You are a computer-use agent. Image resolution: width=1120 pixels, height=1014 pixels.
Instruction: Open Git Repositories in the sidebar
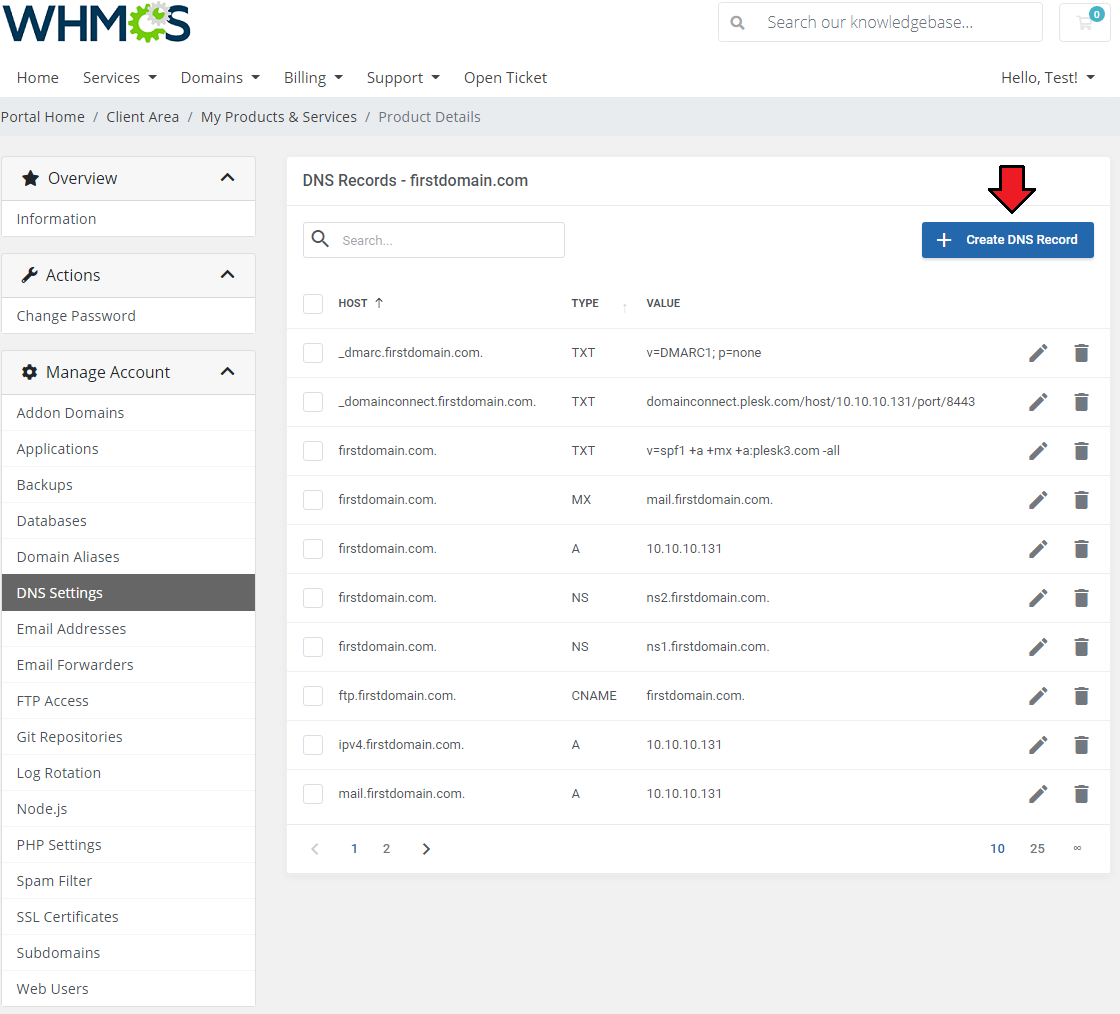click(129, 737)
